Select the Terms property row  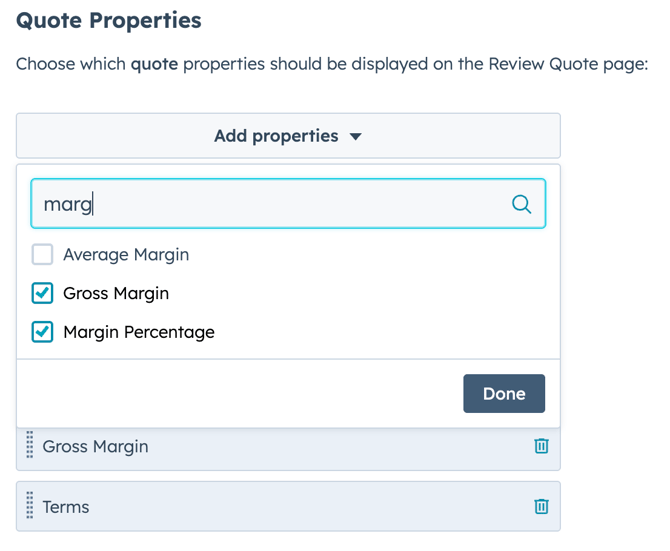coord(280,507)
